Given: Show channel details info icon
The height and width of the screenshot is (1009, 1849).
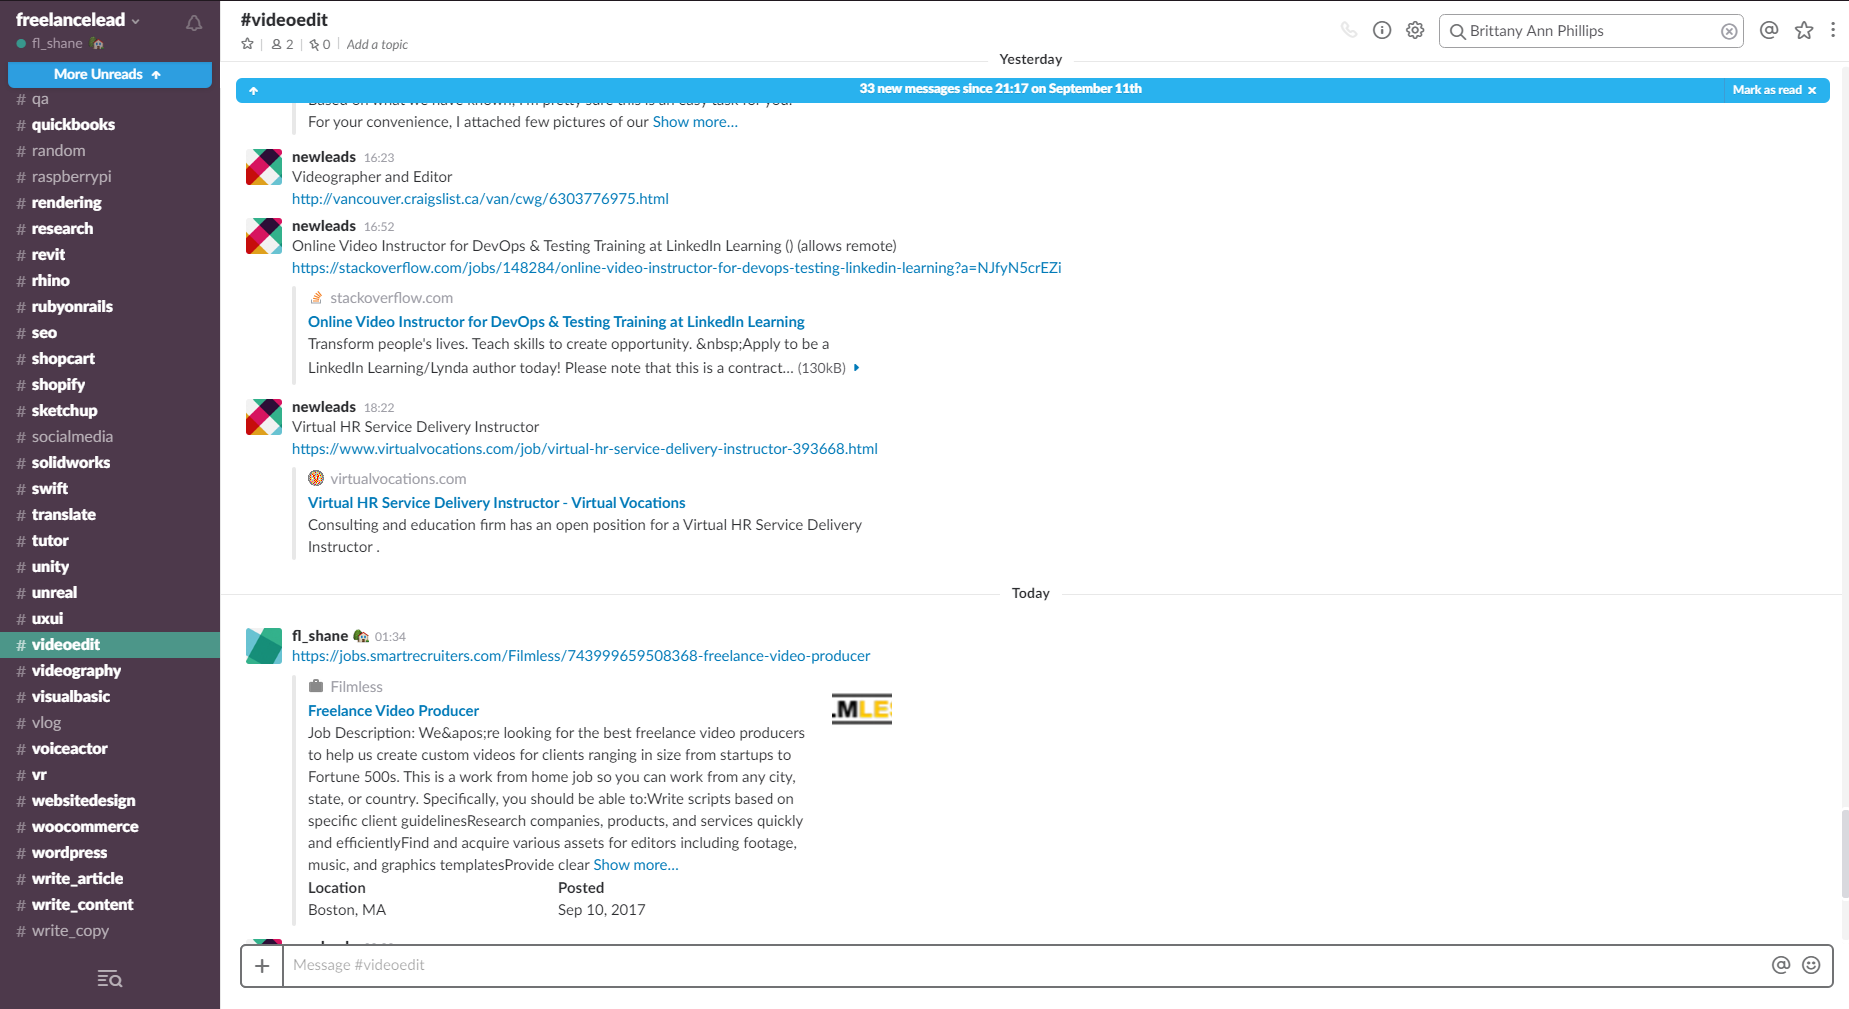Looking at the screenshot, I should tap(1382, 30).
